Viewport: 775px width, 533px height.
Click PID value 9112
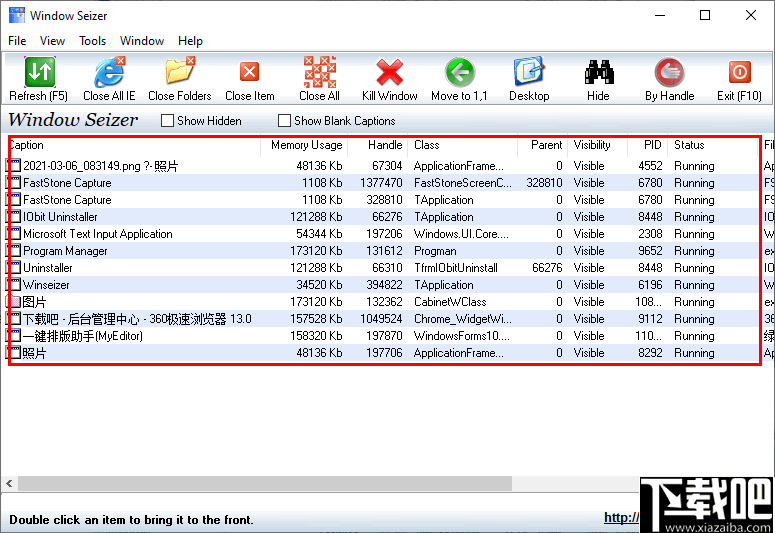pyautogui.click(x=650, y=319)
